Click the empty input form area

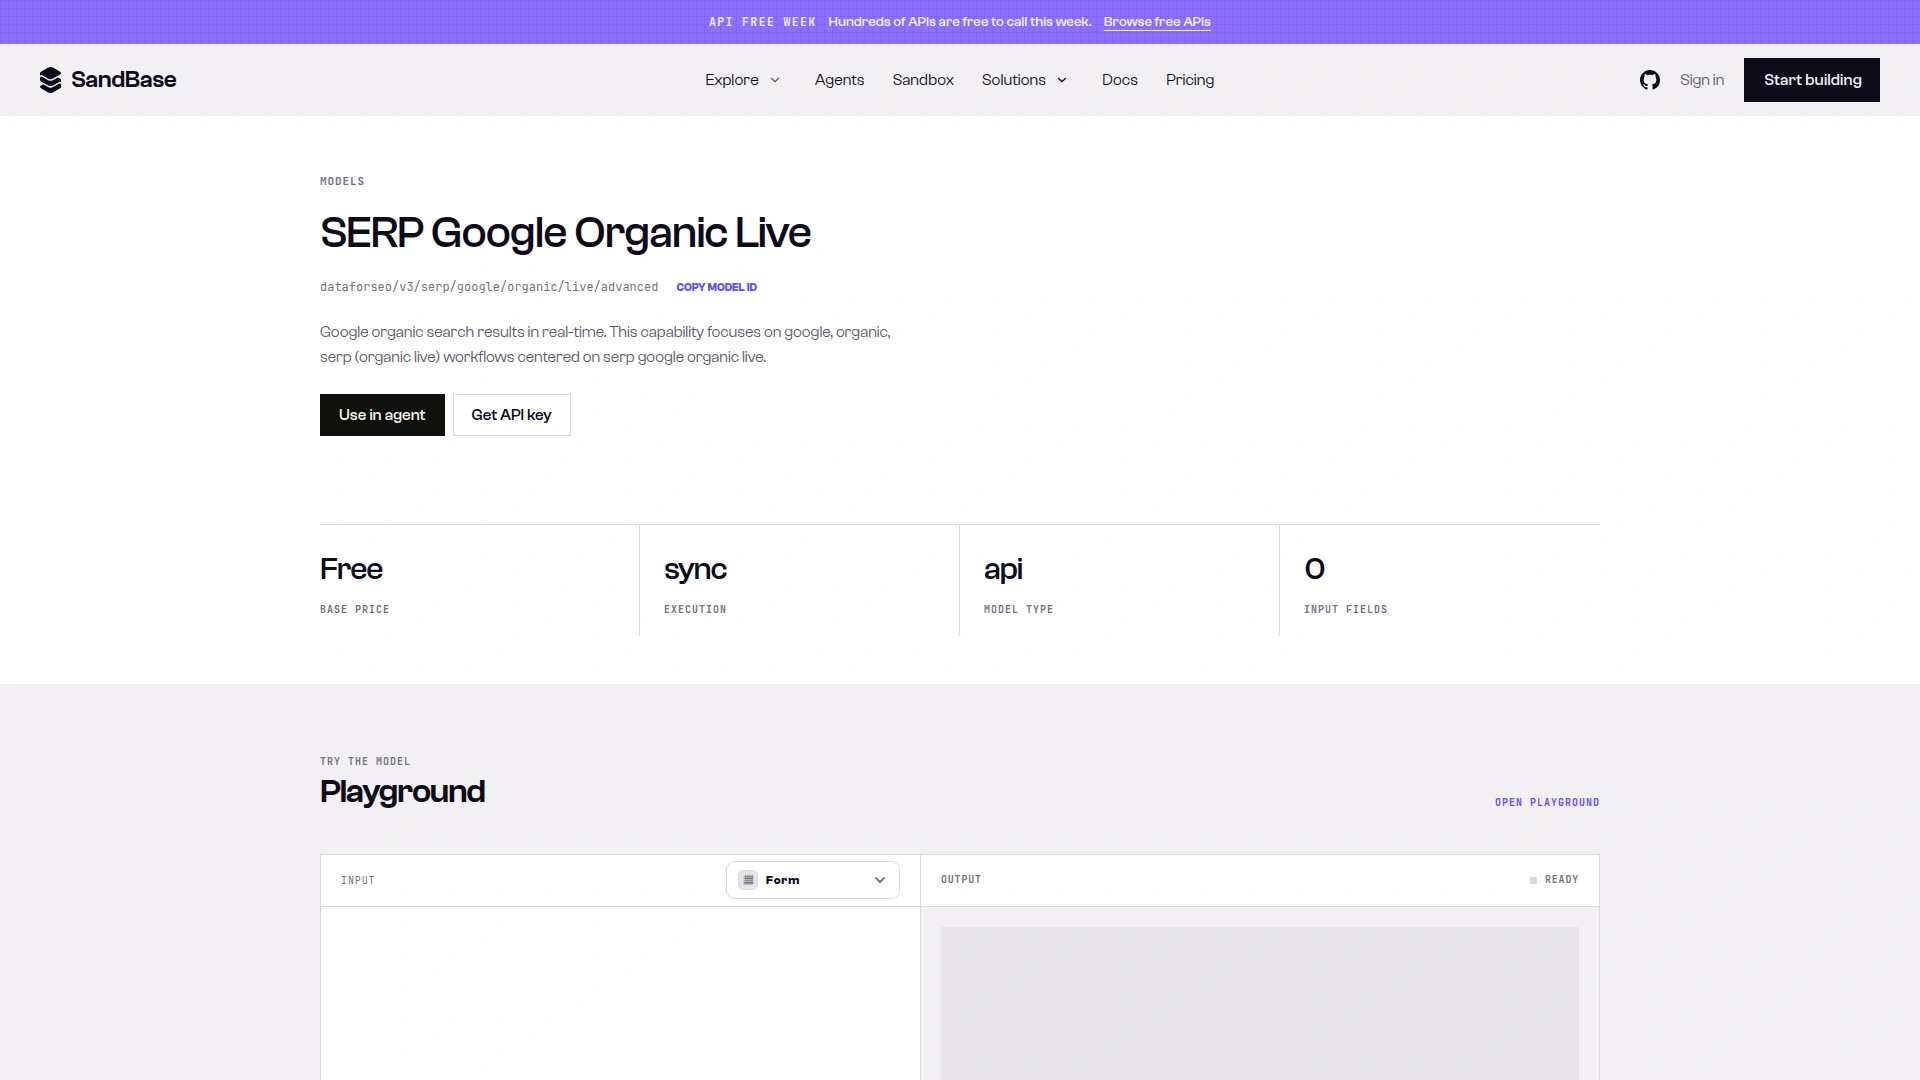click(620, 993)
